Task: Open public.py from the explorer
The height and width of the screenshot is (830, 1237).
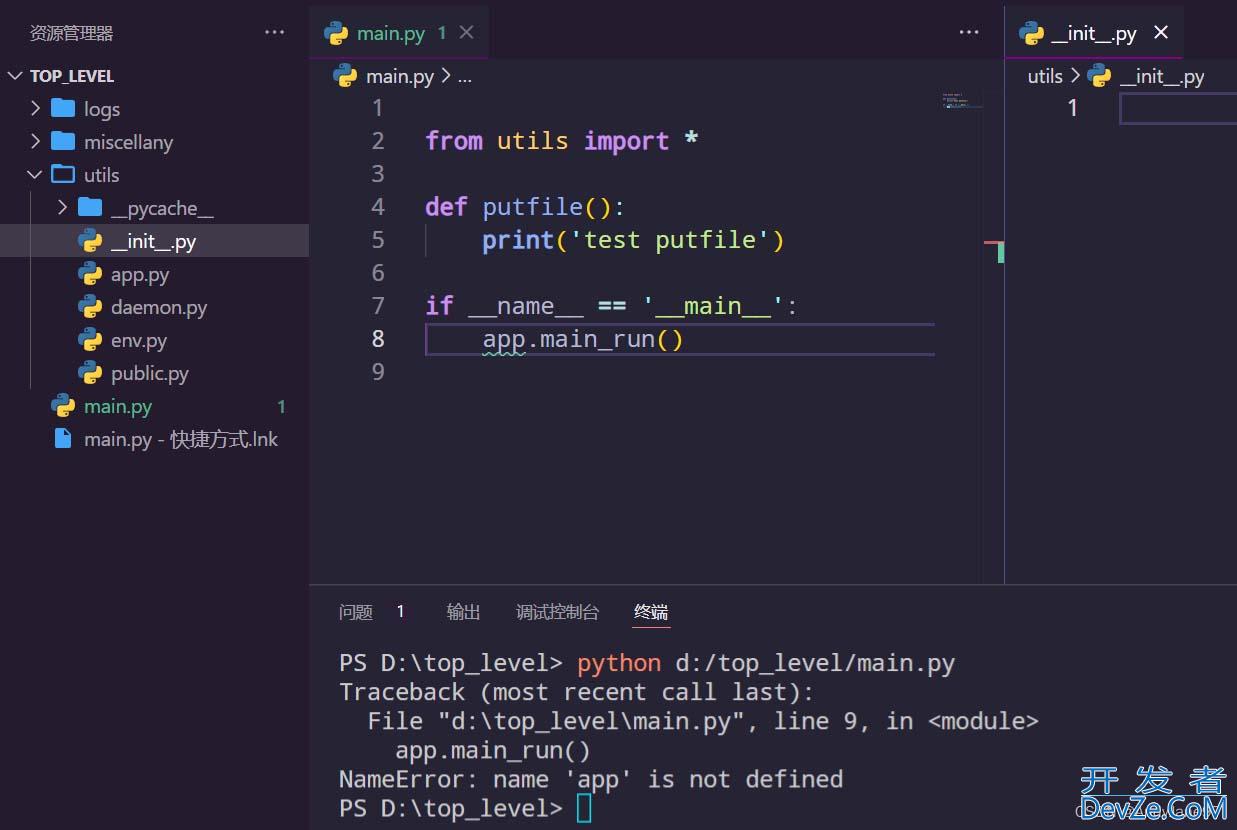Action: 154,373
